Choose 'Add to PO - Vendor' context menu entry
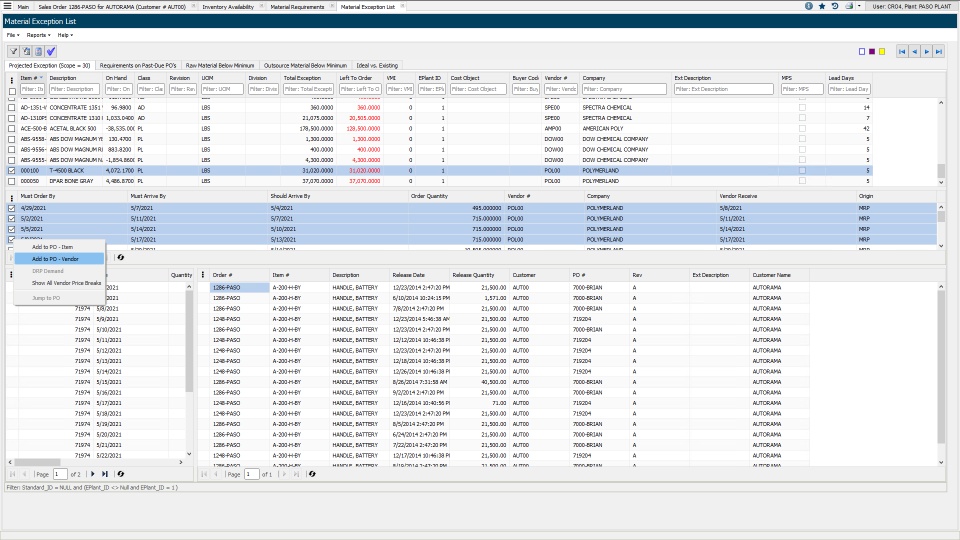This screenshot has width=960, height=540. tap(59, 259)
